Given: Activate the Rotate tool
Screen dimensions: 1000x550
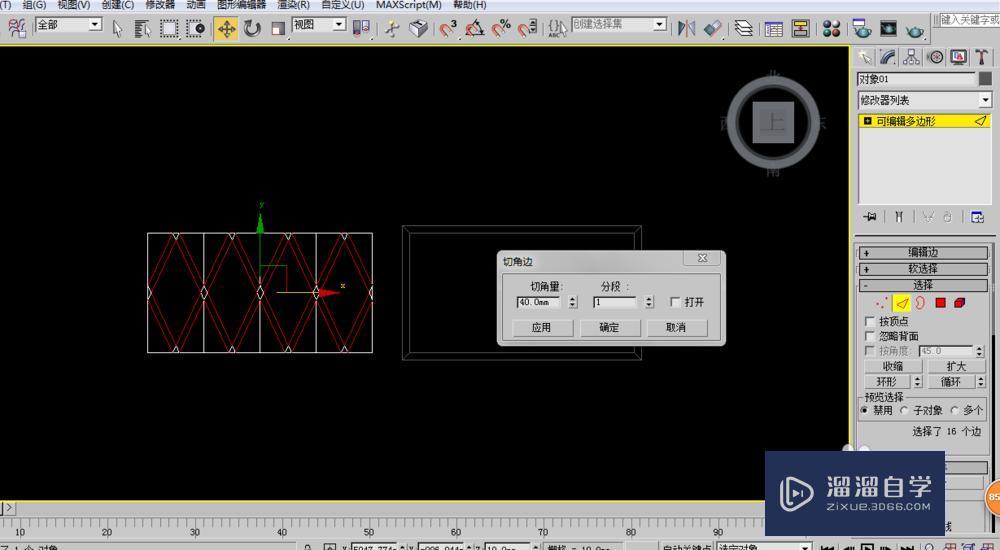Looking at the screenshot, I should click(x=252, y=29).
